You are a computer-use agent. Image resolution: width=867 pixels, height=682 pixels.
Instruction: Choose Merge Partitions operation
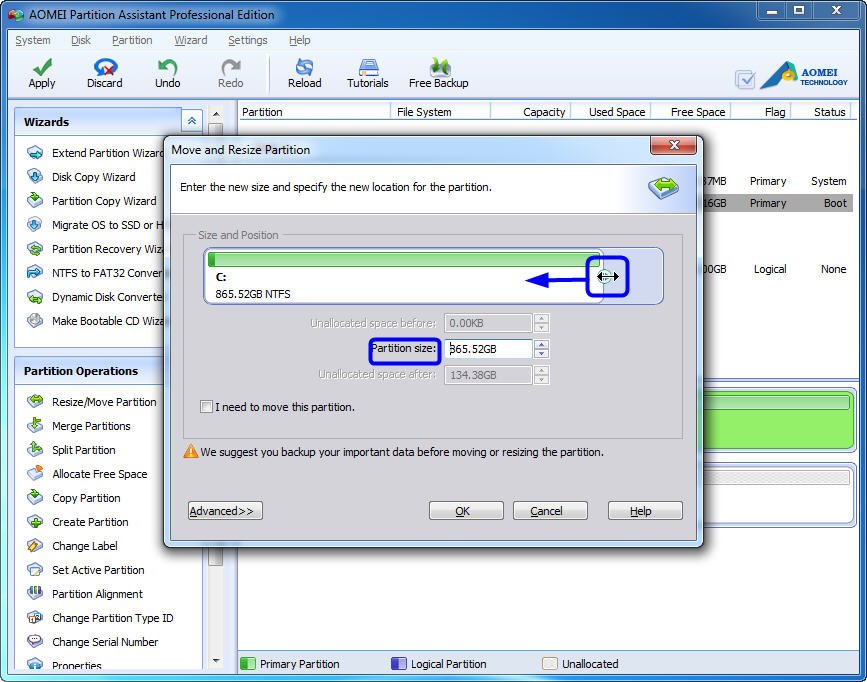pos(79,426)
